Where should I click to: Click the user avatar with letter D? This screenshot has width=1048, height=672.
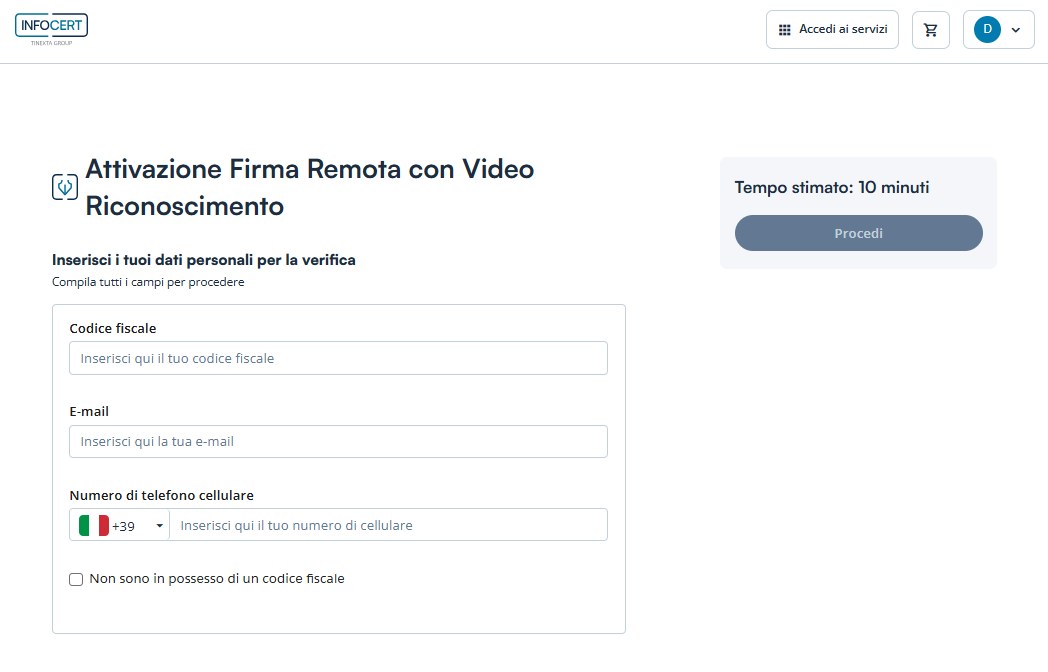tap(987, 29)
